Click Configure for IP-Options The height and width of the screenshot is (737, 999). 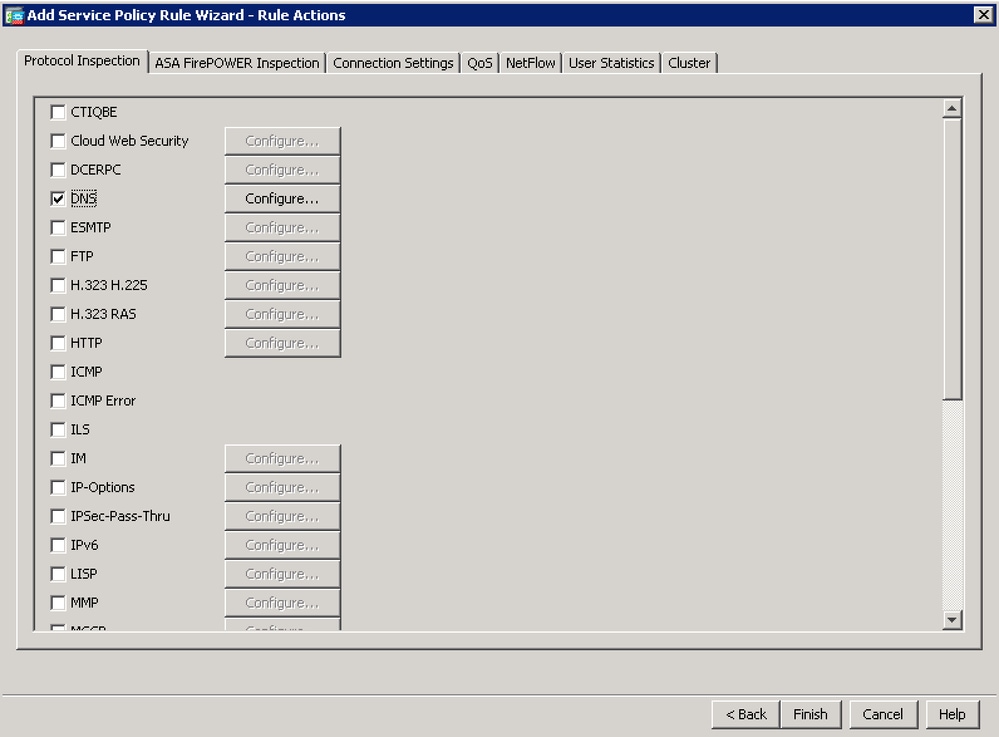pyautogui.click(x=282, y=487)
